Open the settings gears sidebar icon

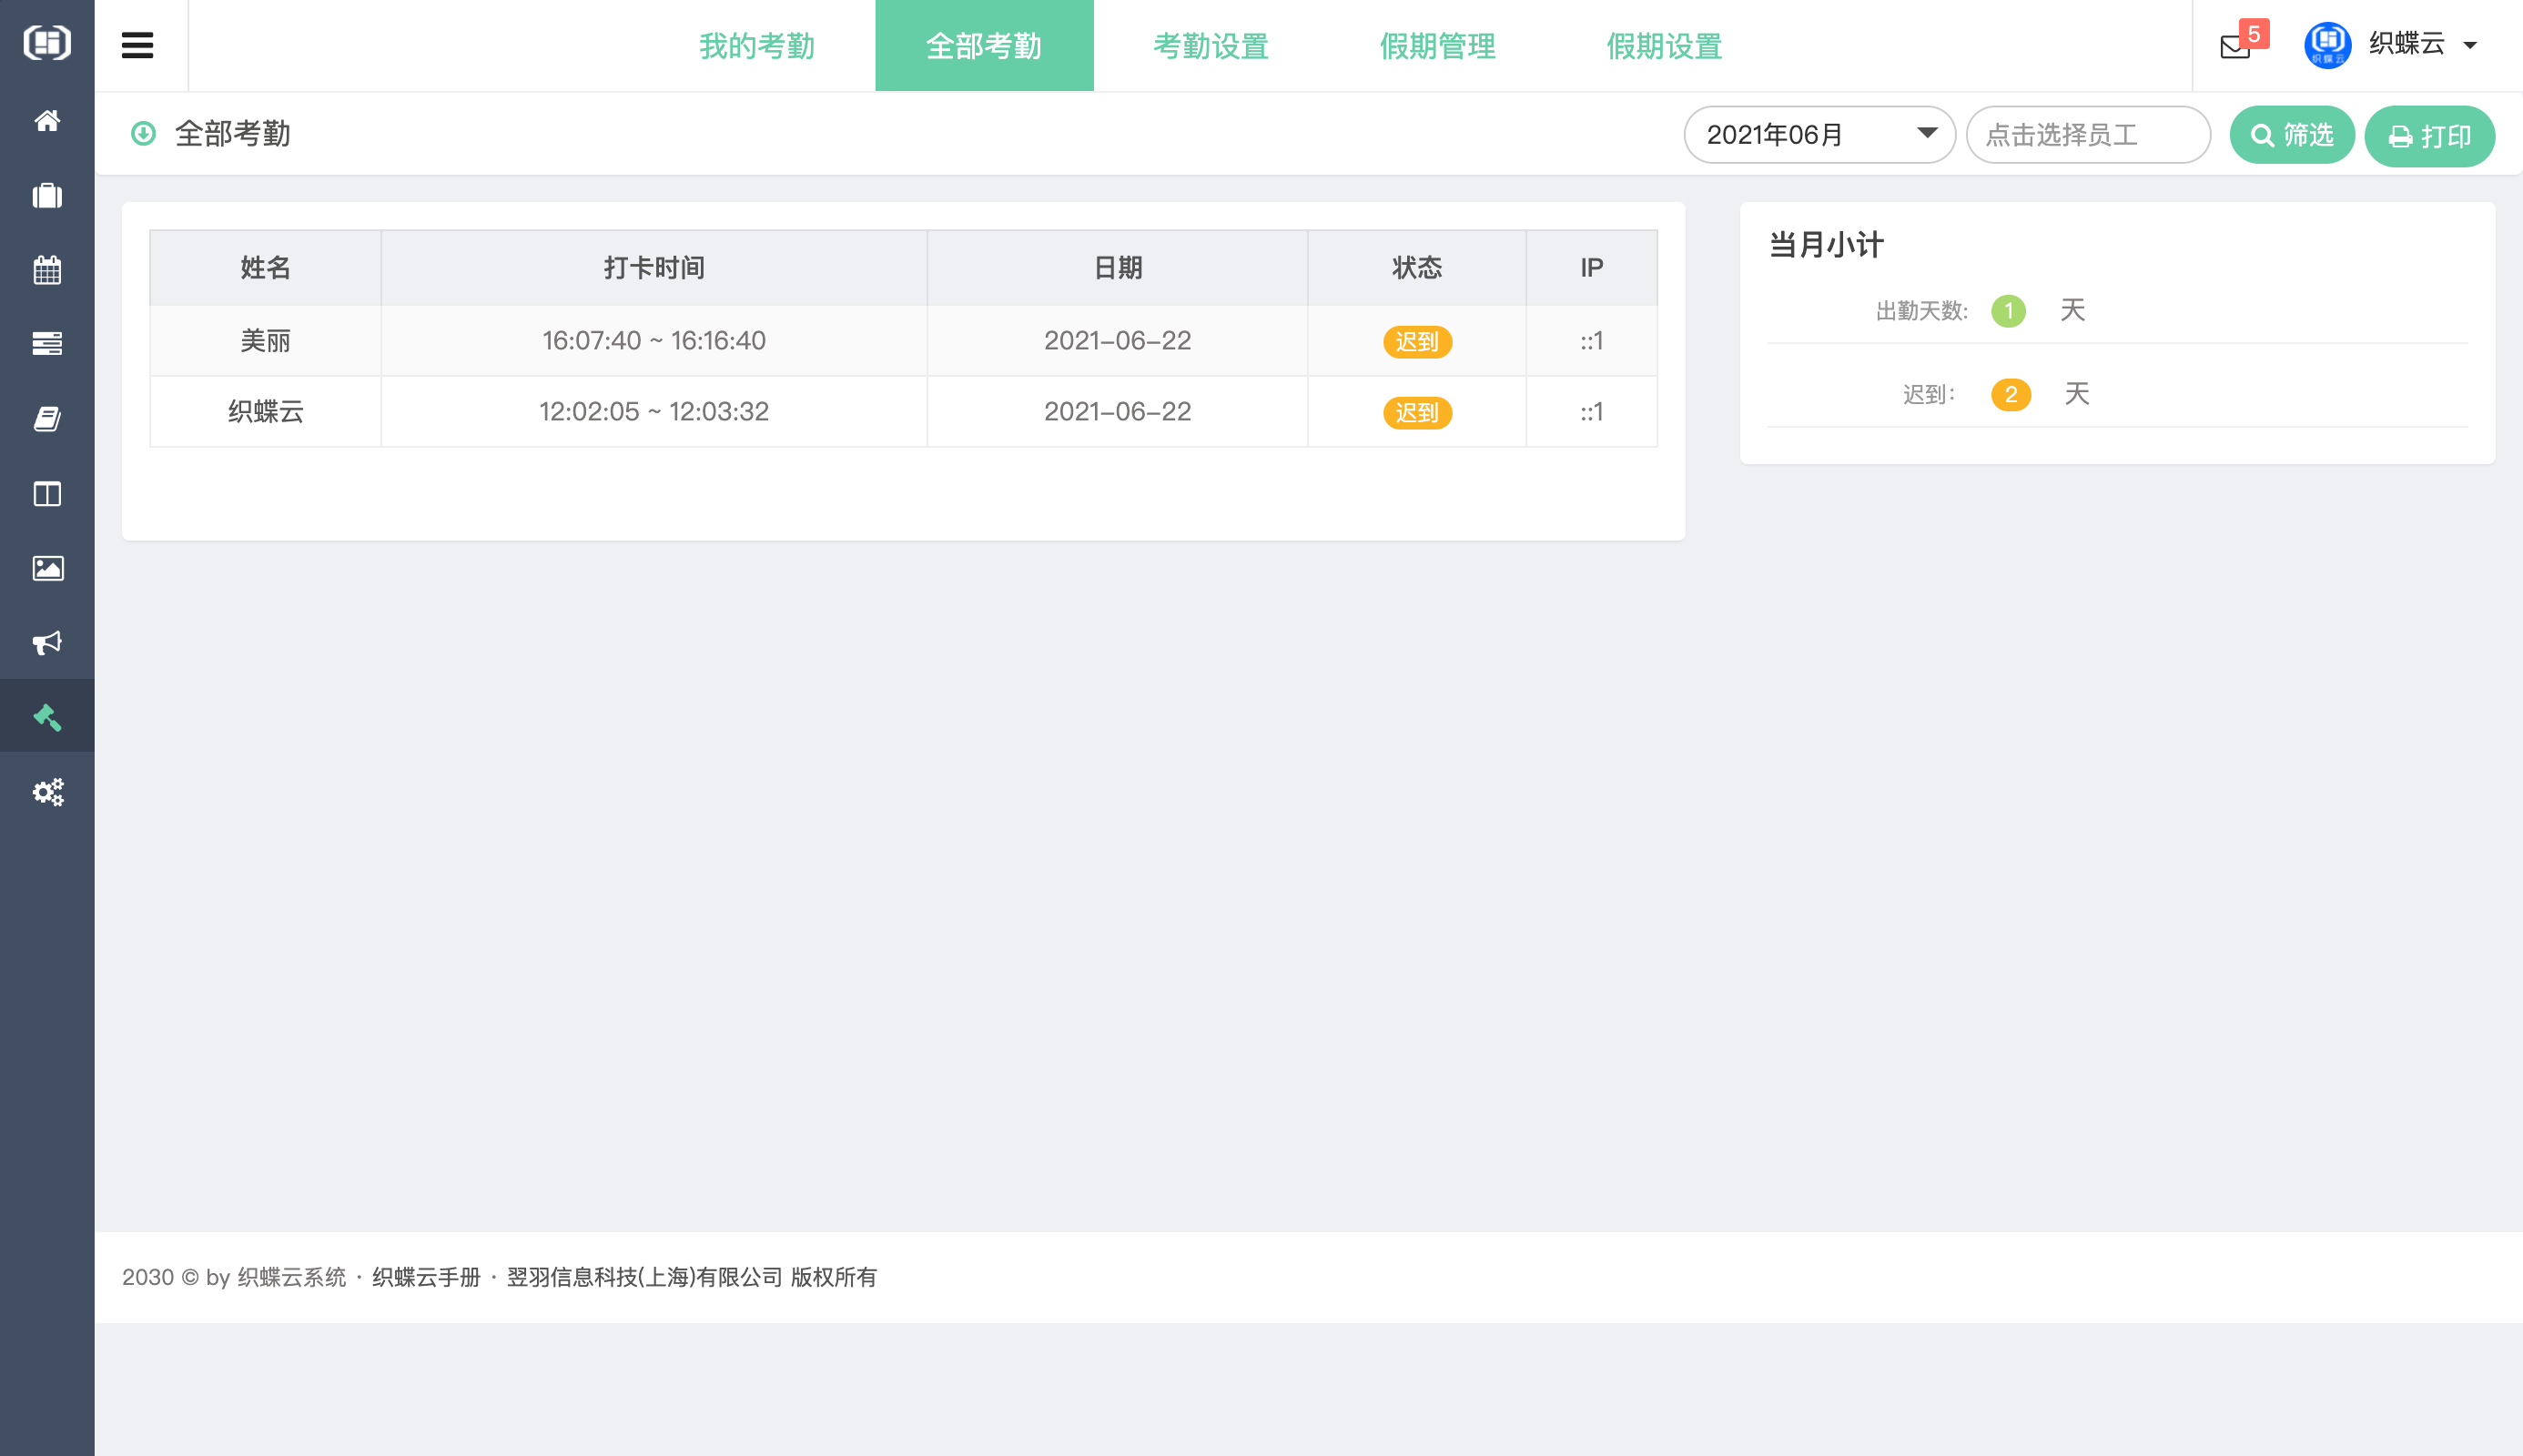(x=47, y=792)
